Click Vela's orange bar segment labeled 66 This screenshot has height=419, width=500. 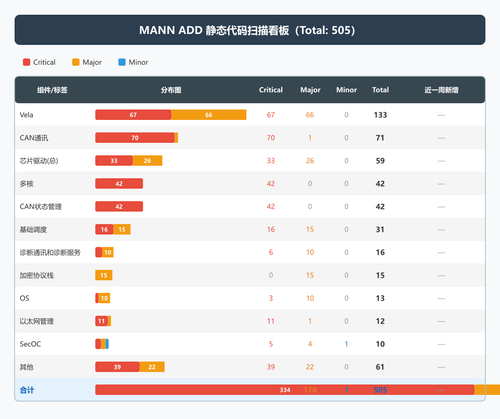tap(209, 115)
